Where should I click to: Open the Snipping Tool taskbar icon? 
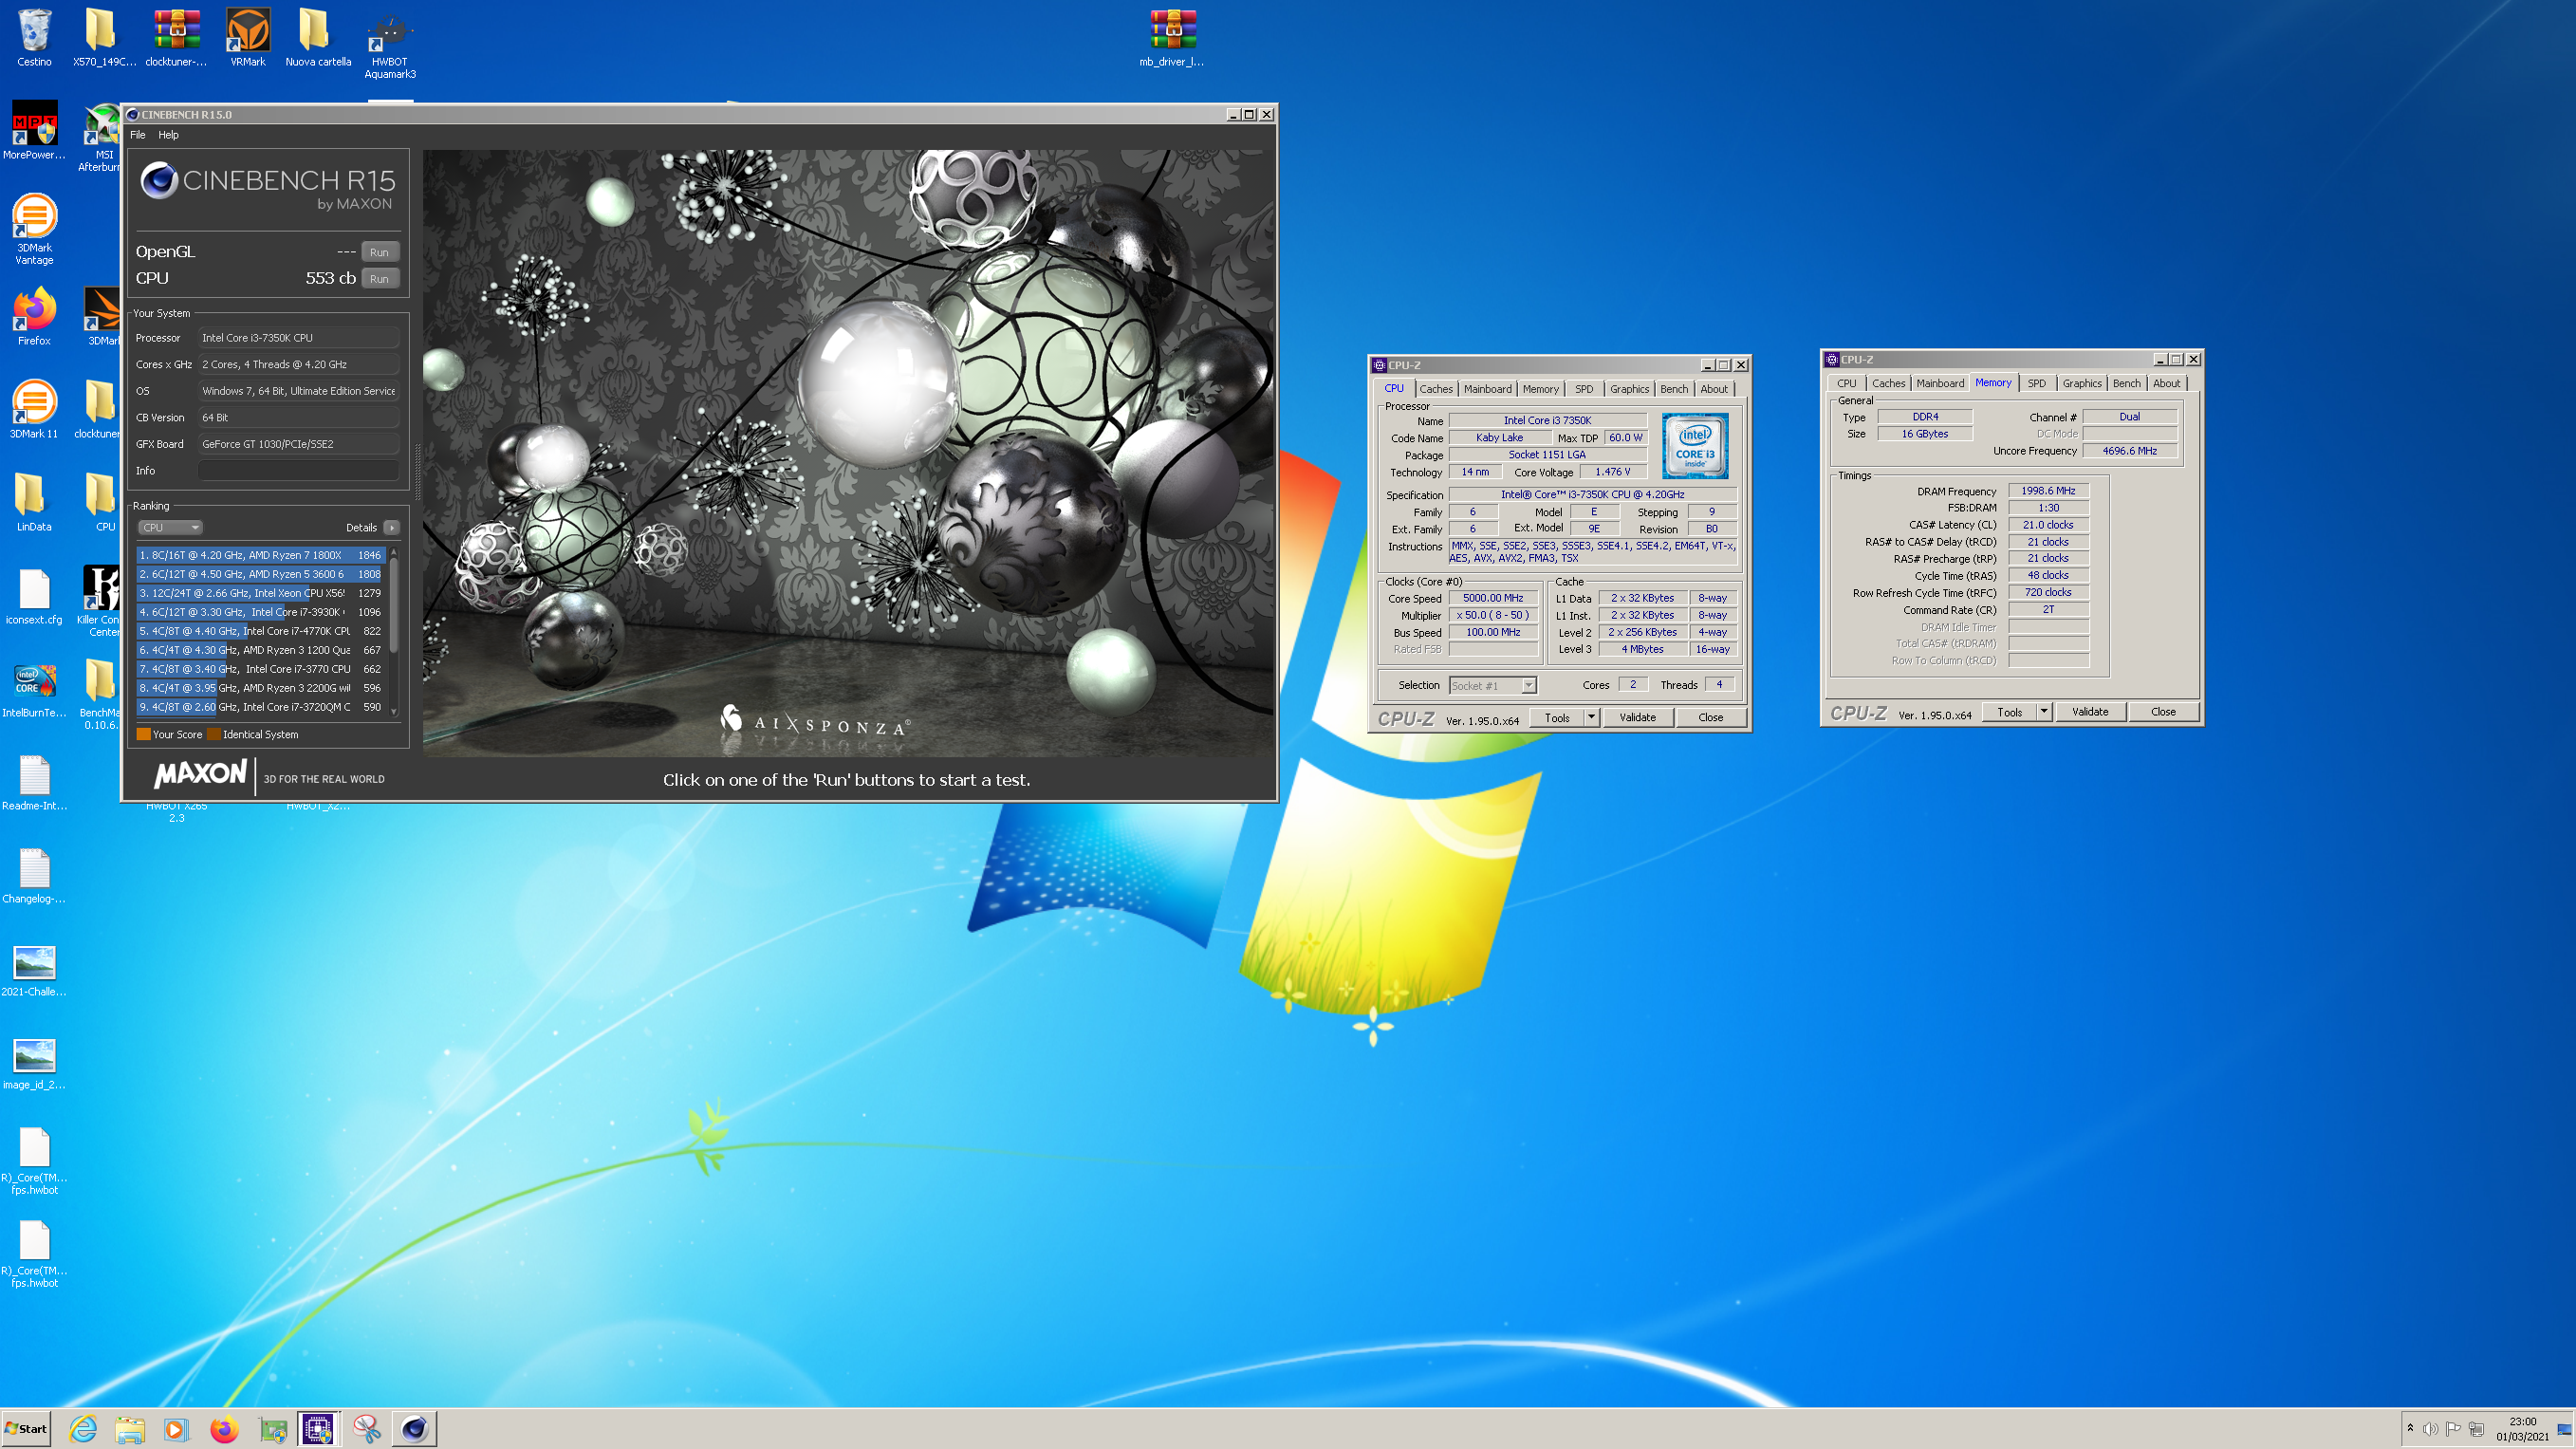click(x=367, y=1429)
